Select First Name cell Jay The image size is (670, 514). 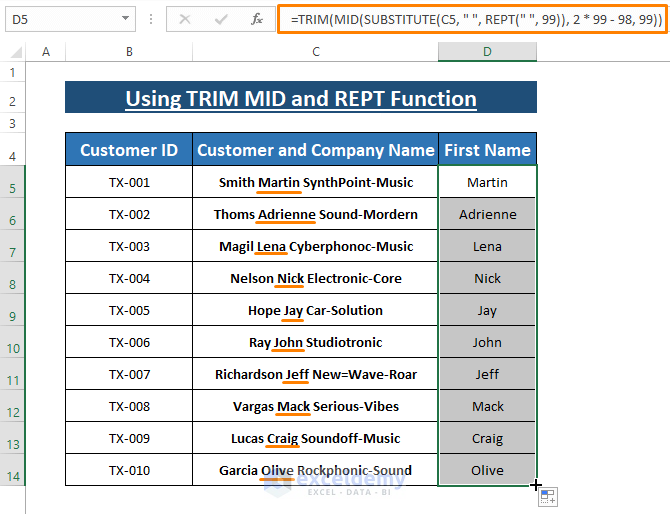point(487,310)
